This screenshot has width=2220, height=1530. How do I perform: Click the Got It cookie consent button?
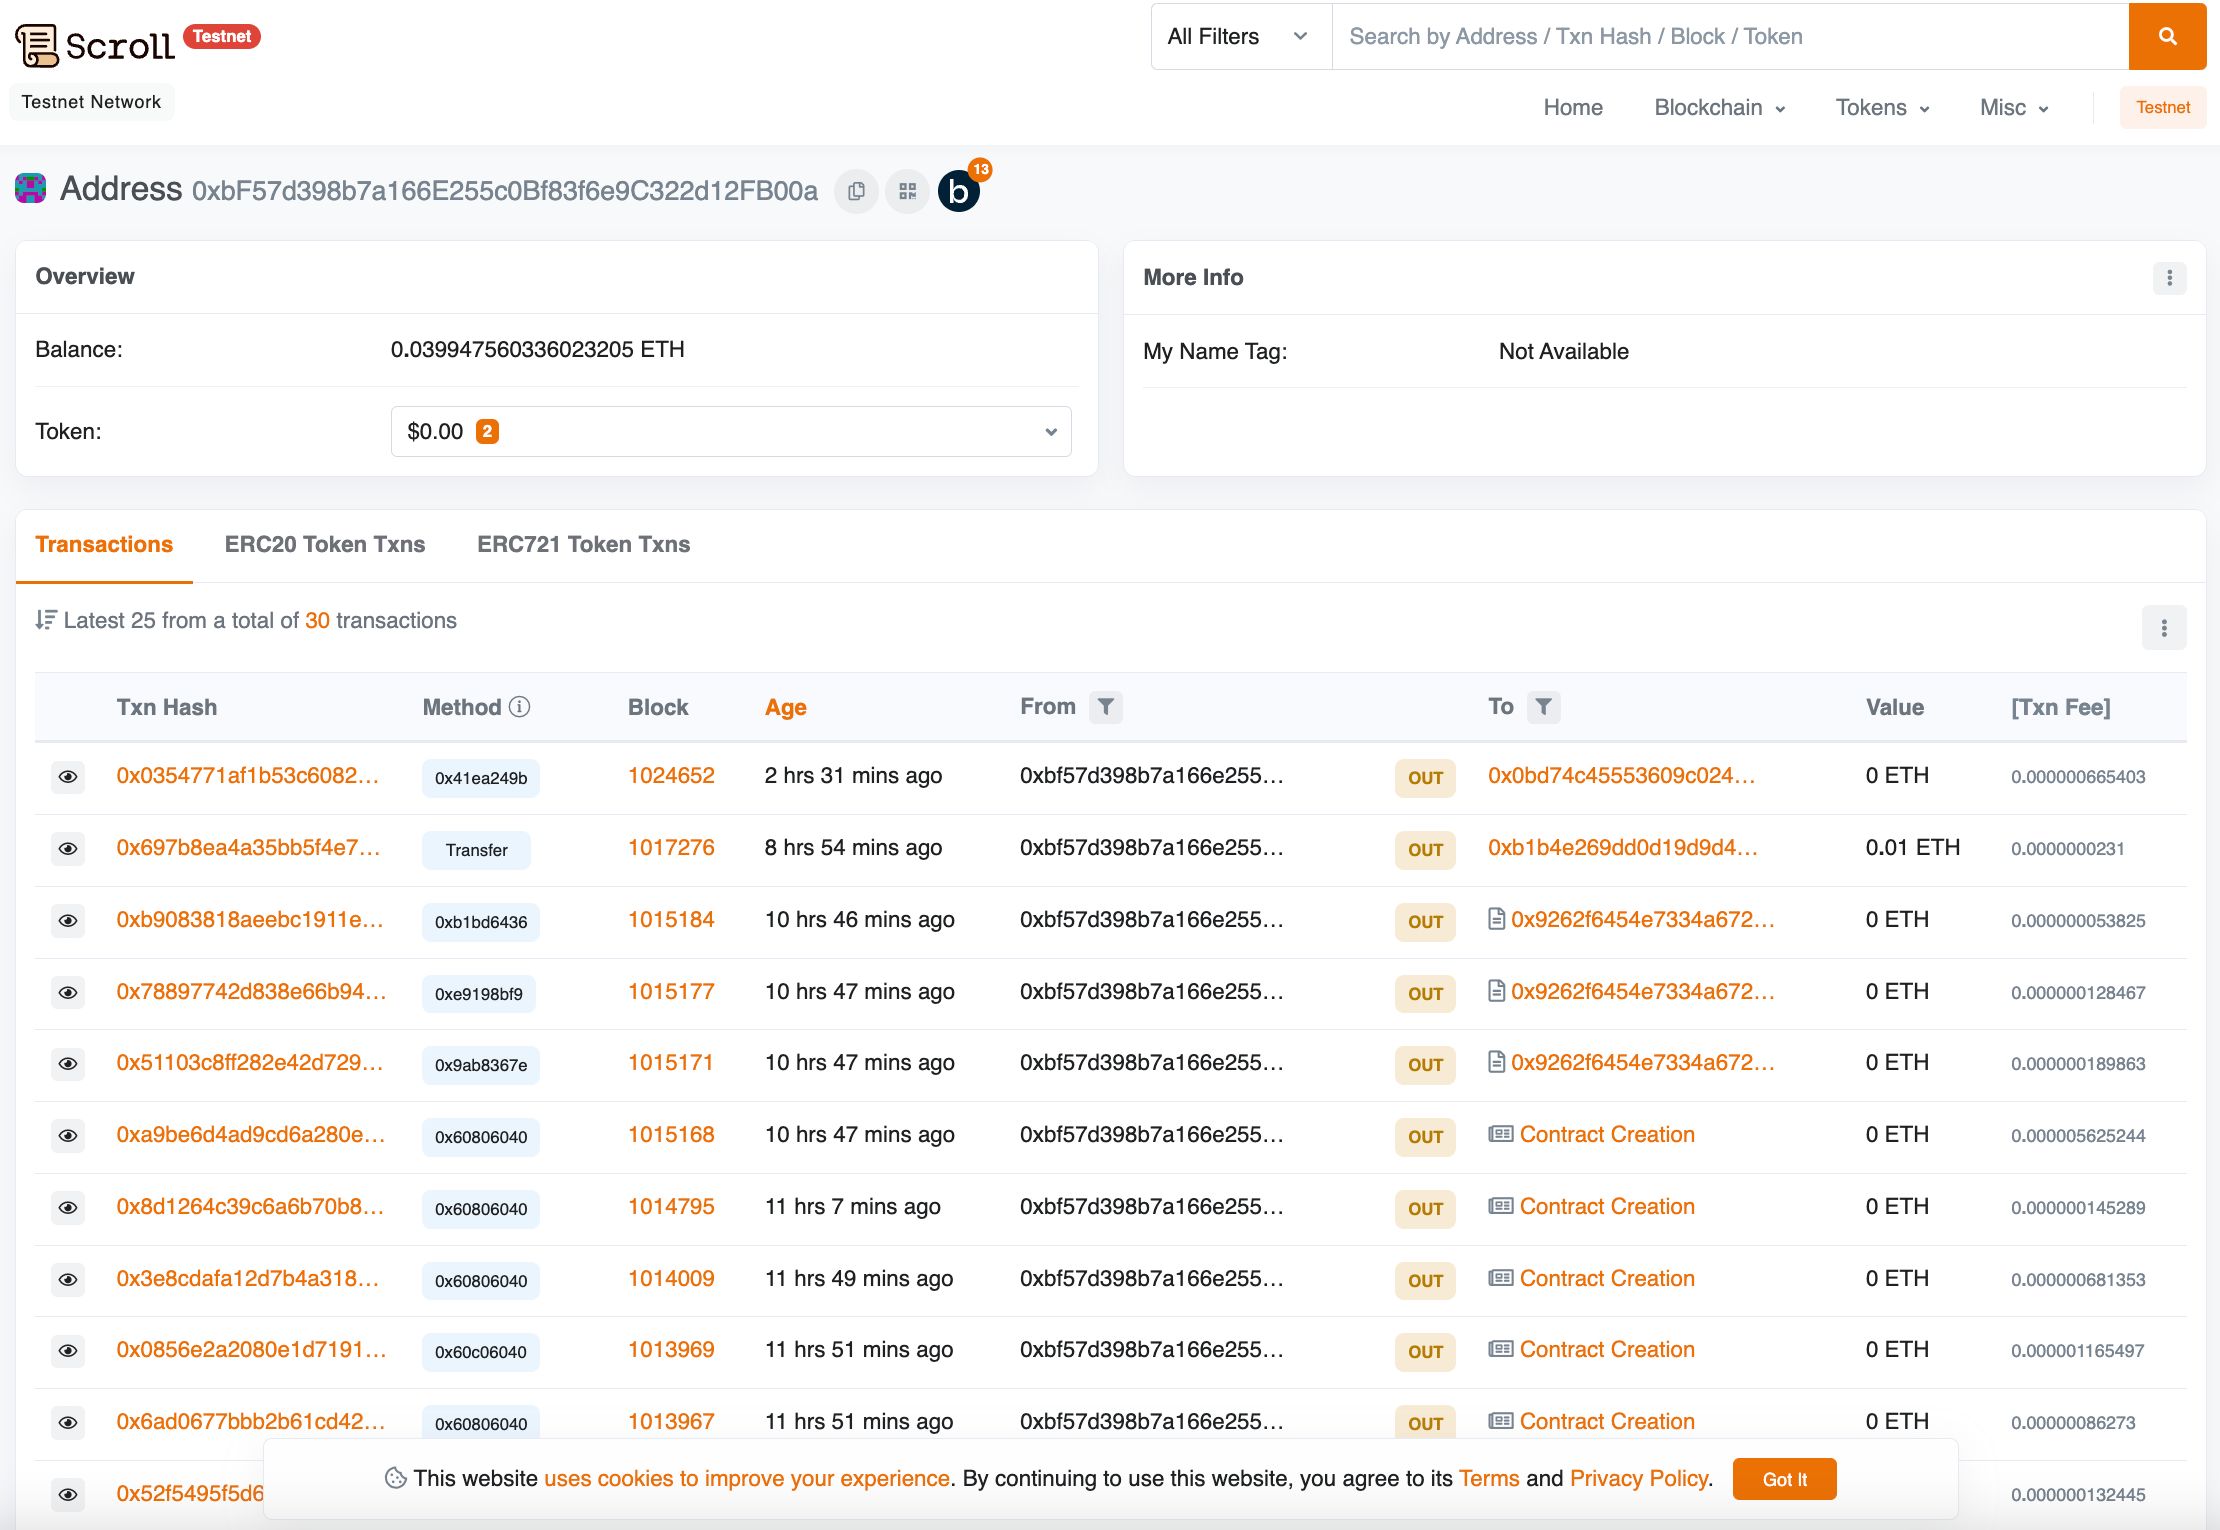1783,1478
